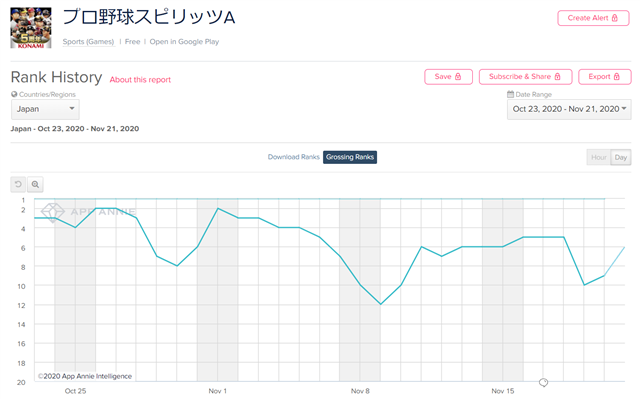Click the chart reset zoom icon
640x399 pixels.
pos(18,184)
